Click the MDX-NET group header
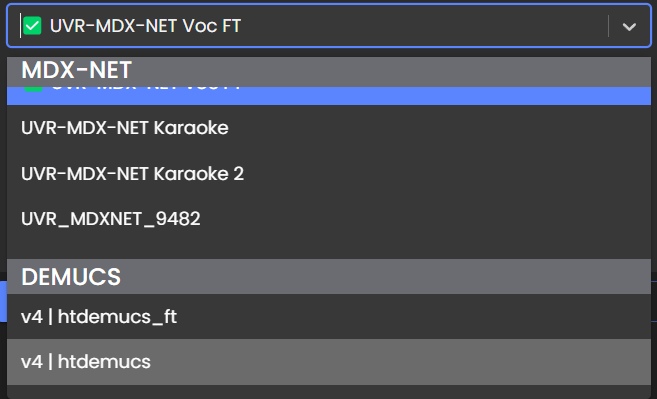This screenshot has width=657, height=399. (x=329, y=72)
